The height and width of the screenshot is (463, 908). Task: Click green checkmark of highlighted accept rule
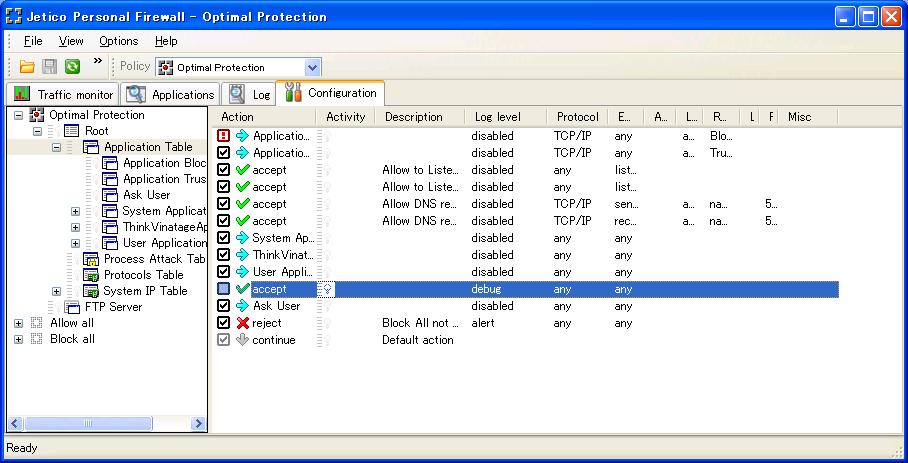coord(243,289)
